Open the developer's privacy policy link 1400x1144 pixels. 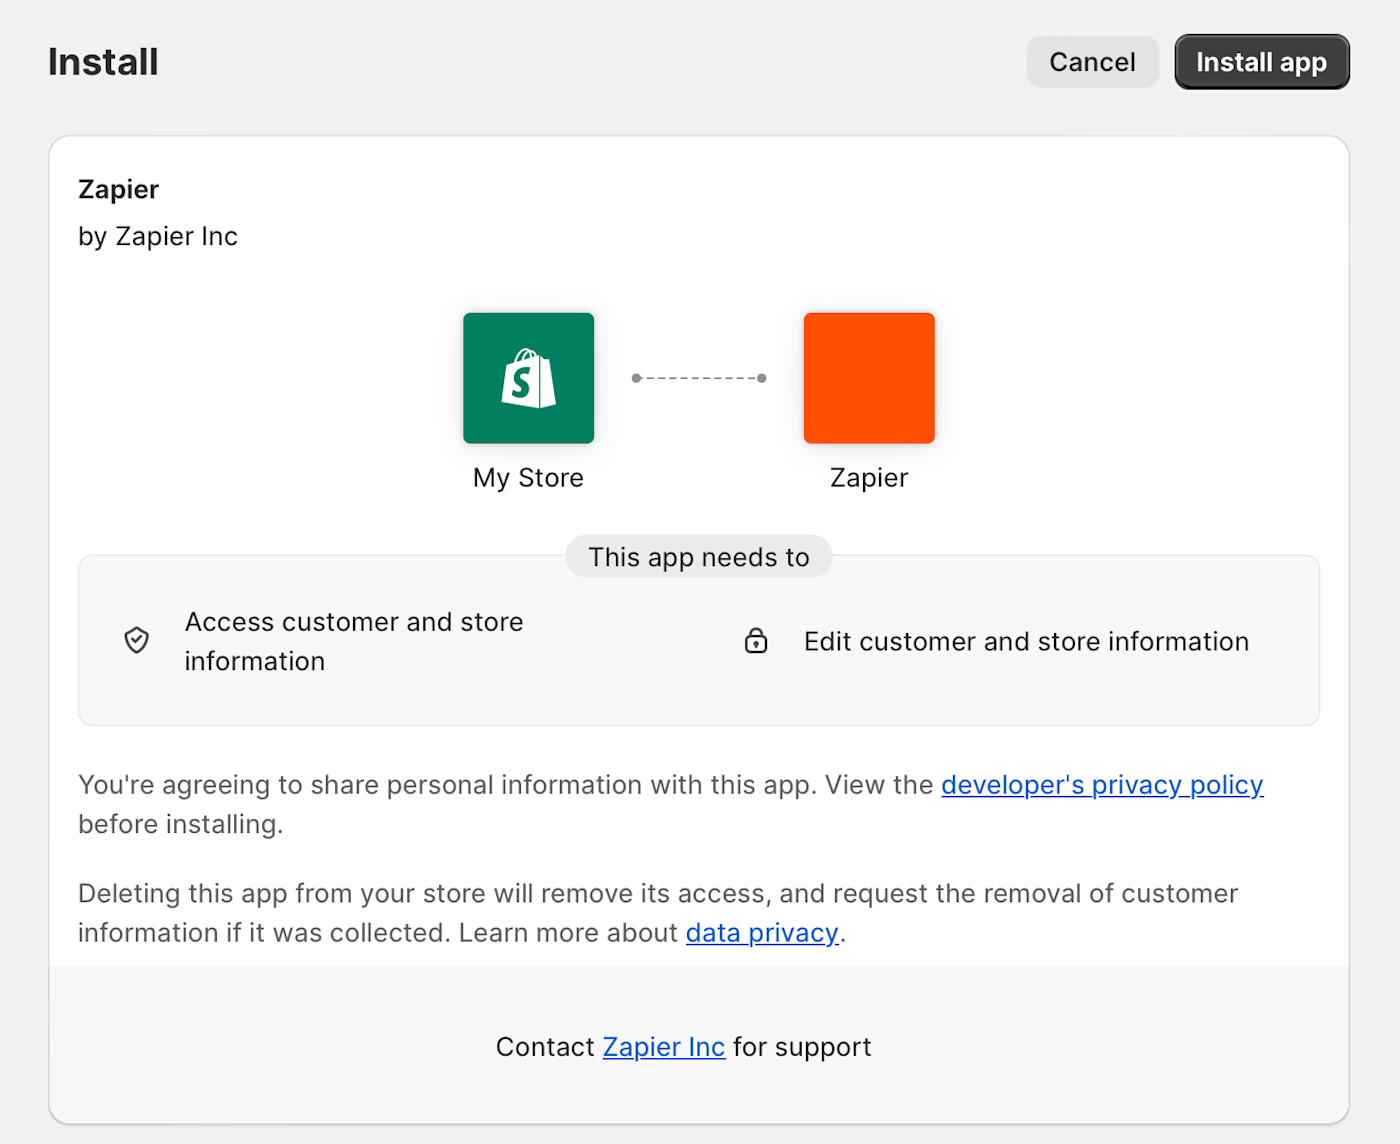pos(1102,785)
